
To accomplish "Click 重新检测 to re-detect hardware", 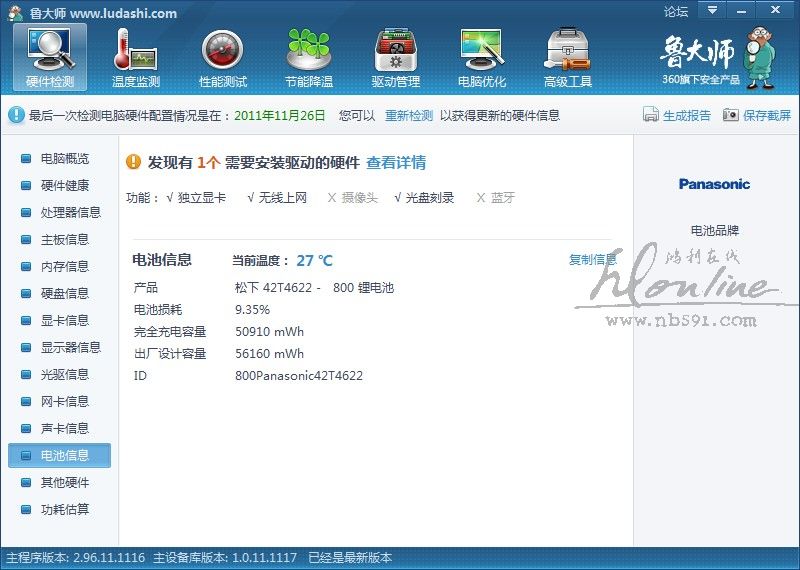I will 409,116.
